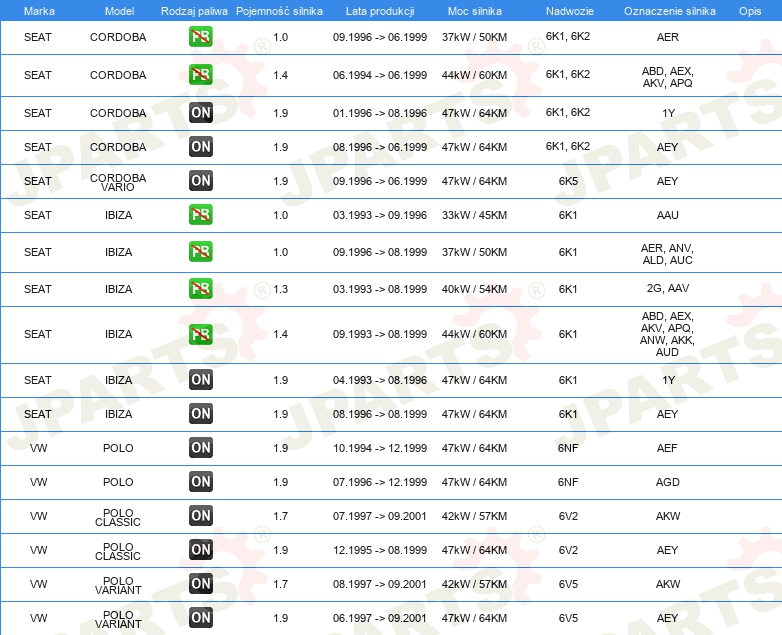Click the Moc silnika column header
Viewport: 782px width, 635px height.
tap(474, 11)
